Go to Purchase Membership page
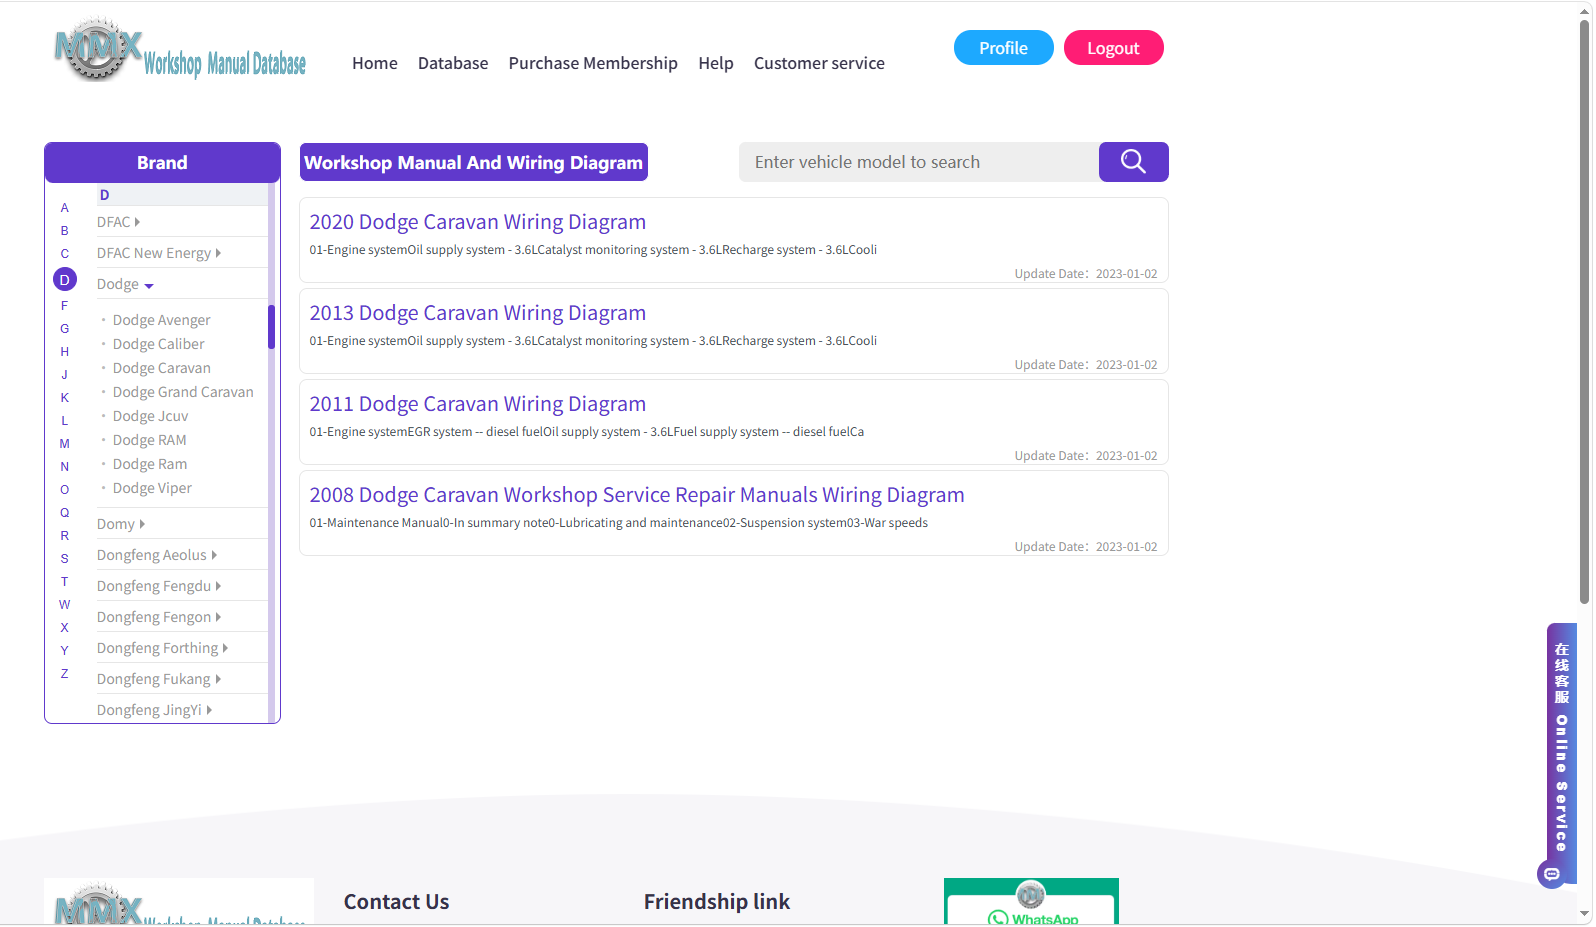Viewport: 1596px width, 927px height. 593,63
